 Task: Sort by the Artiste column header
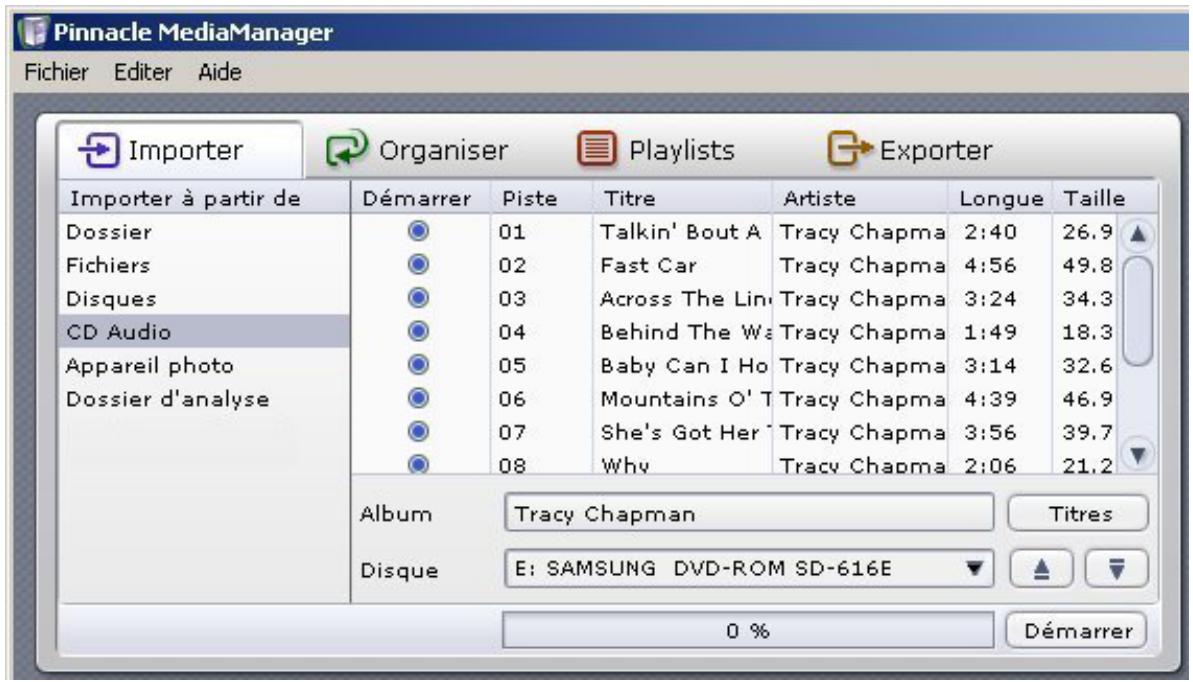(x=861, y=198)
